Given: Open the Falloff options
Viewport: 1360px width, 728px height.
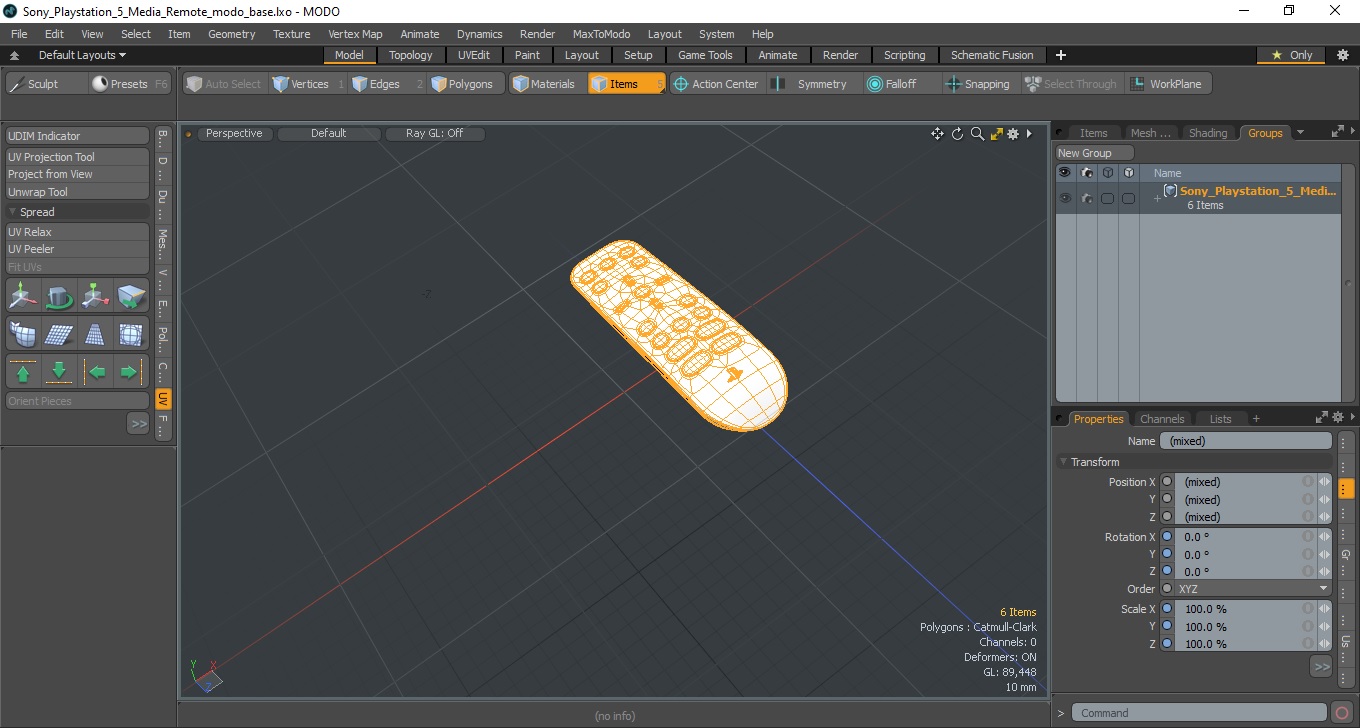Looking at the screenshot, I should (902, 84).
